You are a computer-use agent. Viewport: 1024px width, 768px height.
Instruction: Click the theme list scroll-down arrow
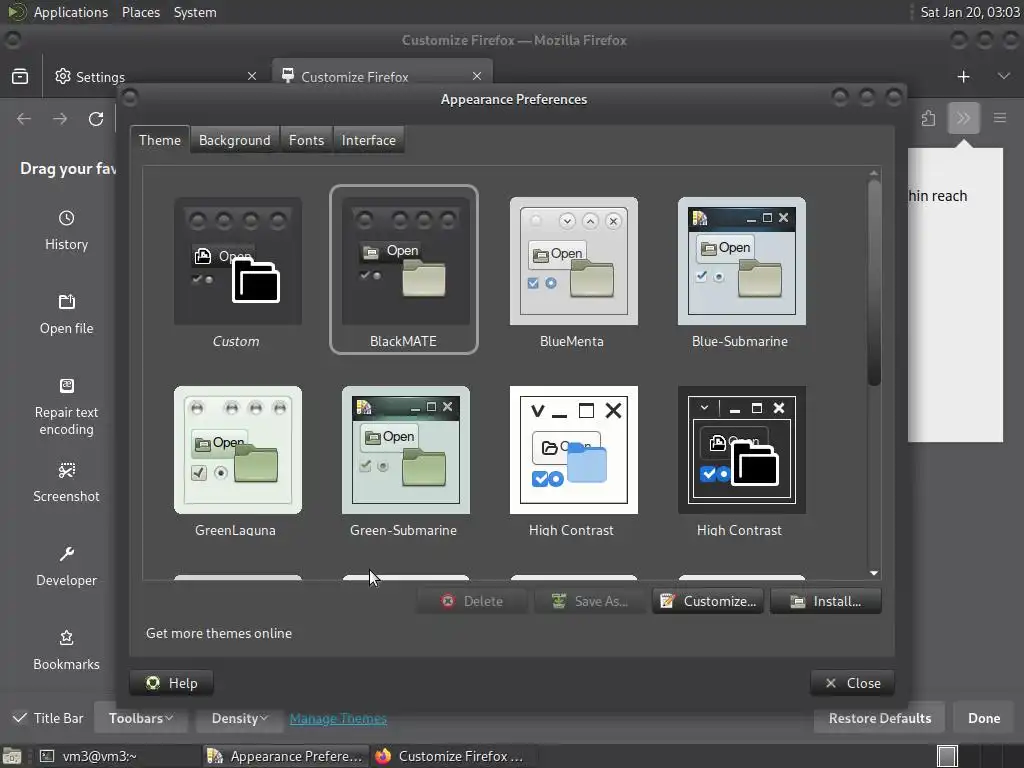pos(874,573)
